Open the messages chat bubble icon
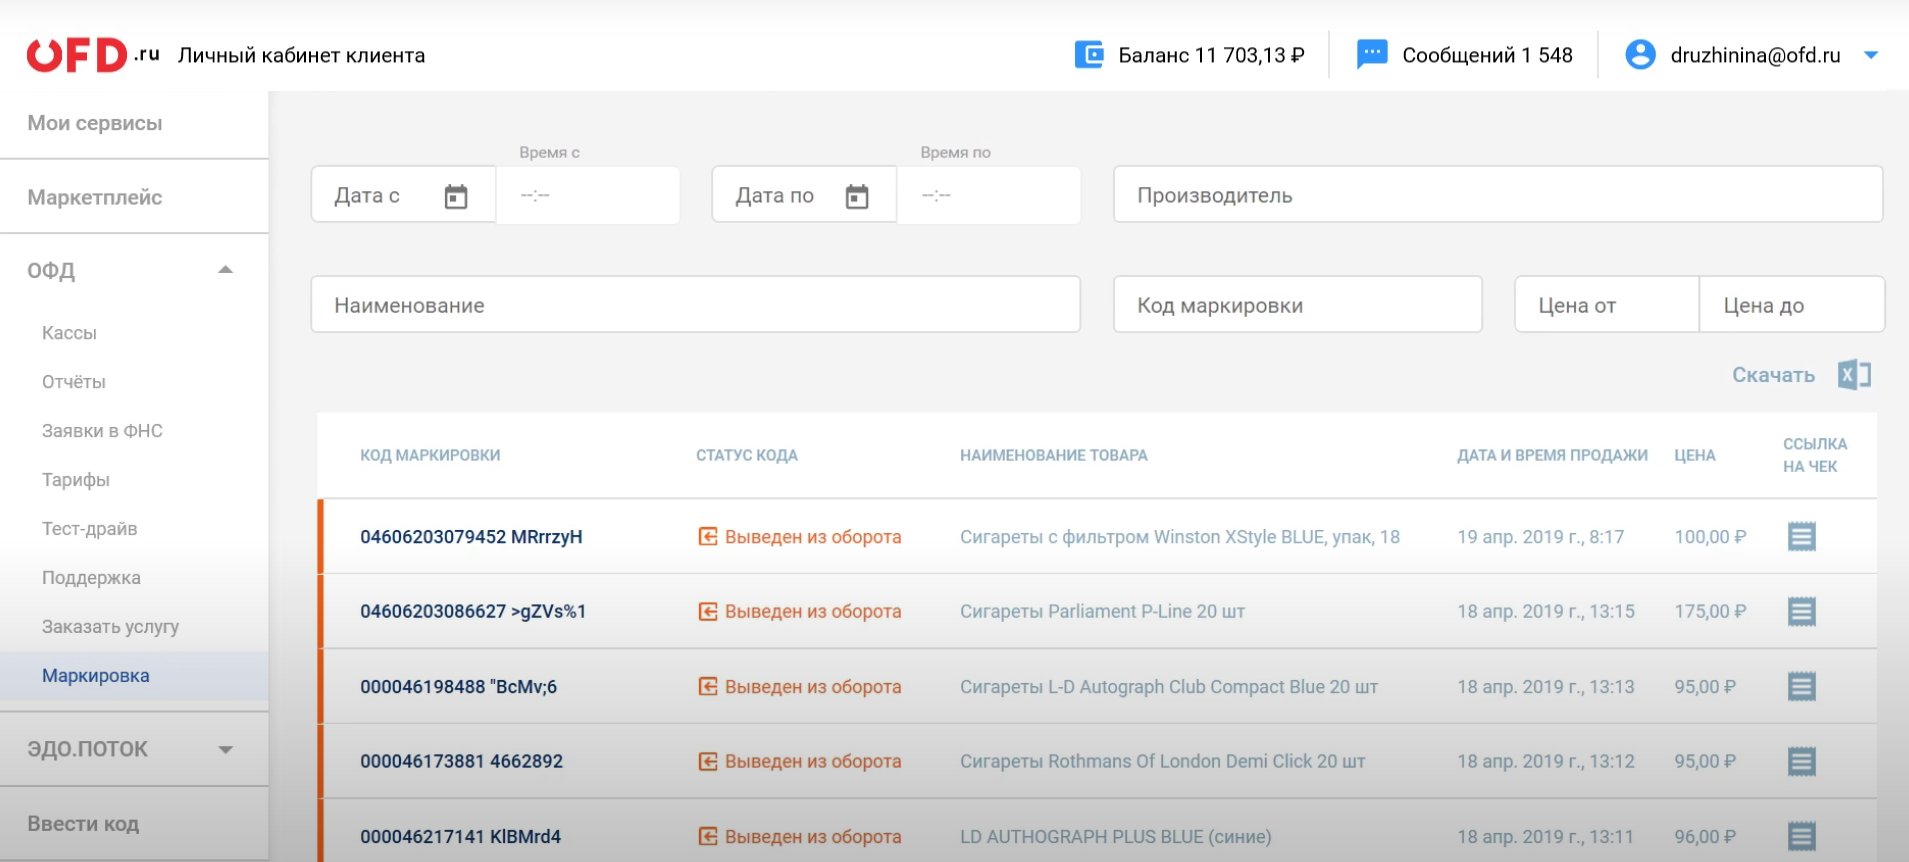The height and width of the screenshot is (862, 1909). [1372, 54]
